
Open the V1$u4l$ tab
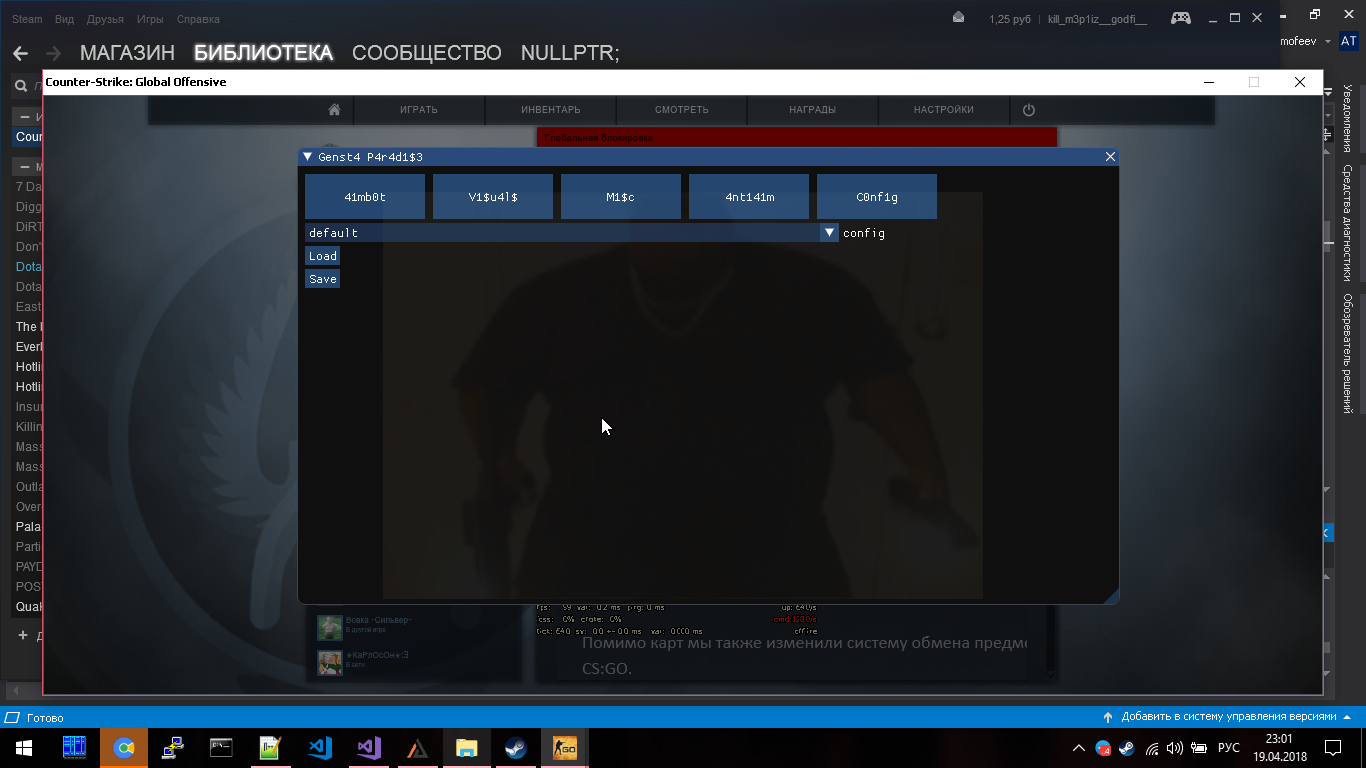[x=493, y=197]
